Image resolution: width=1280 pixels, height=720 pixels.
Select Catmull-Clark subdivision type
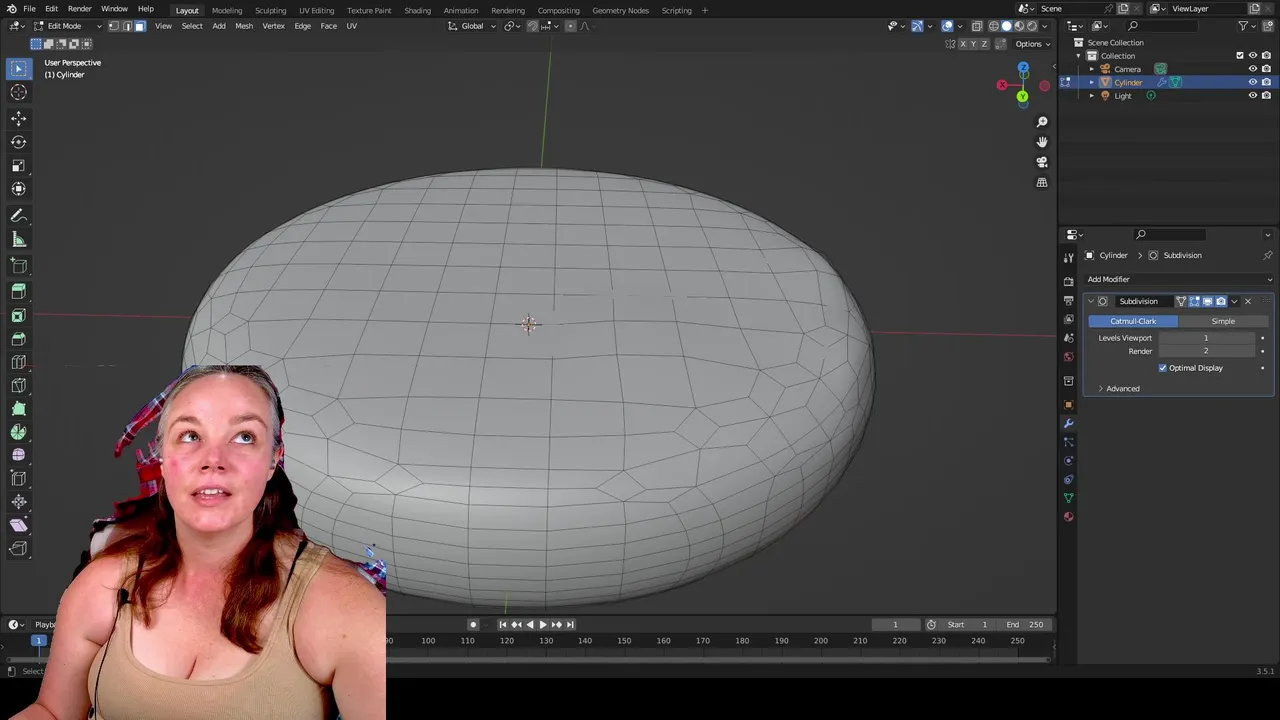click(1133, 321)
